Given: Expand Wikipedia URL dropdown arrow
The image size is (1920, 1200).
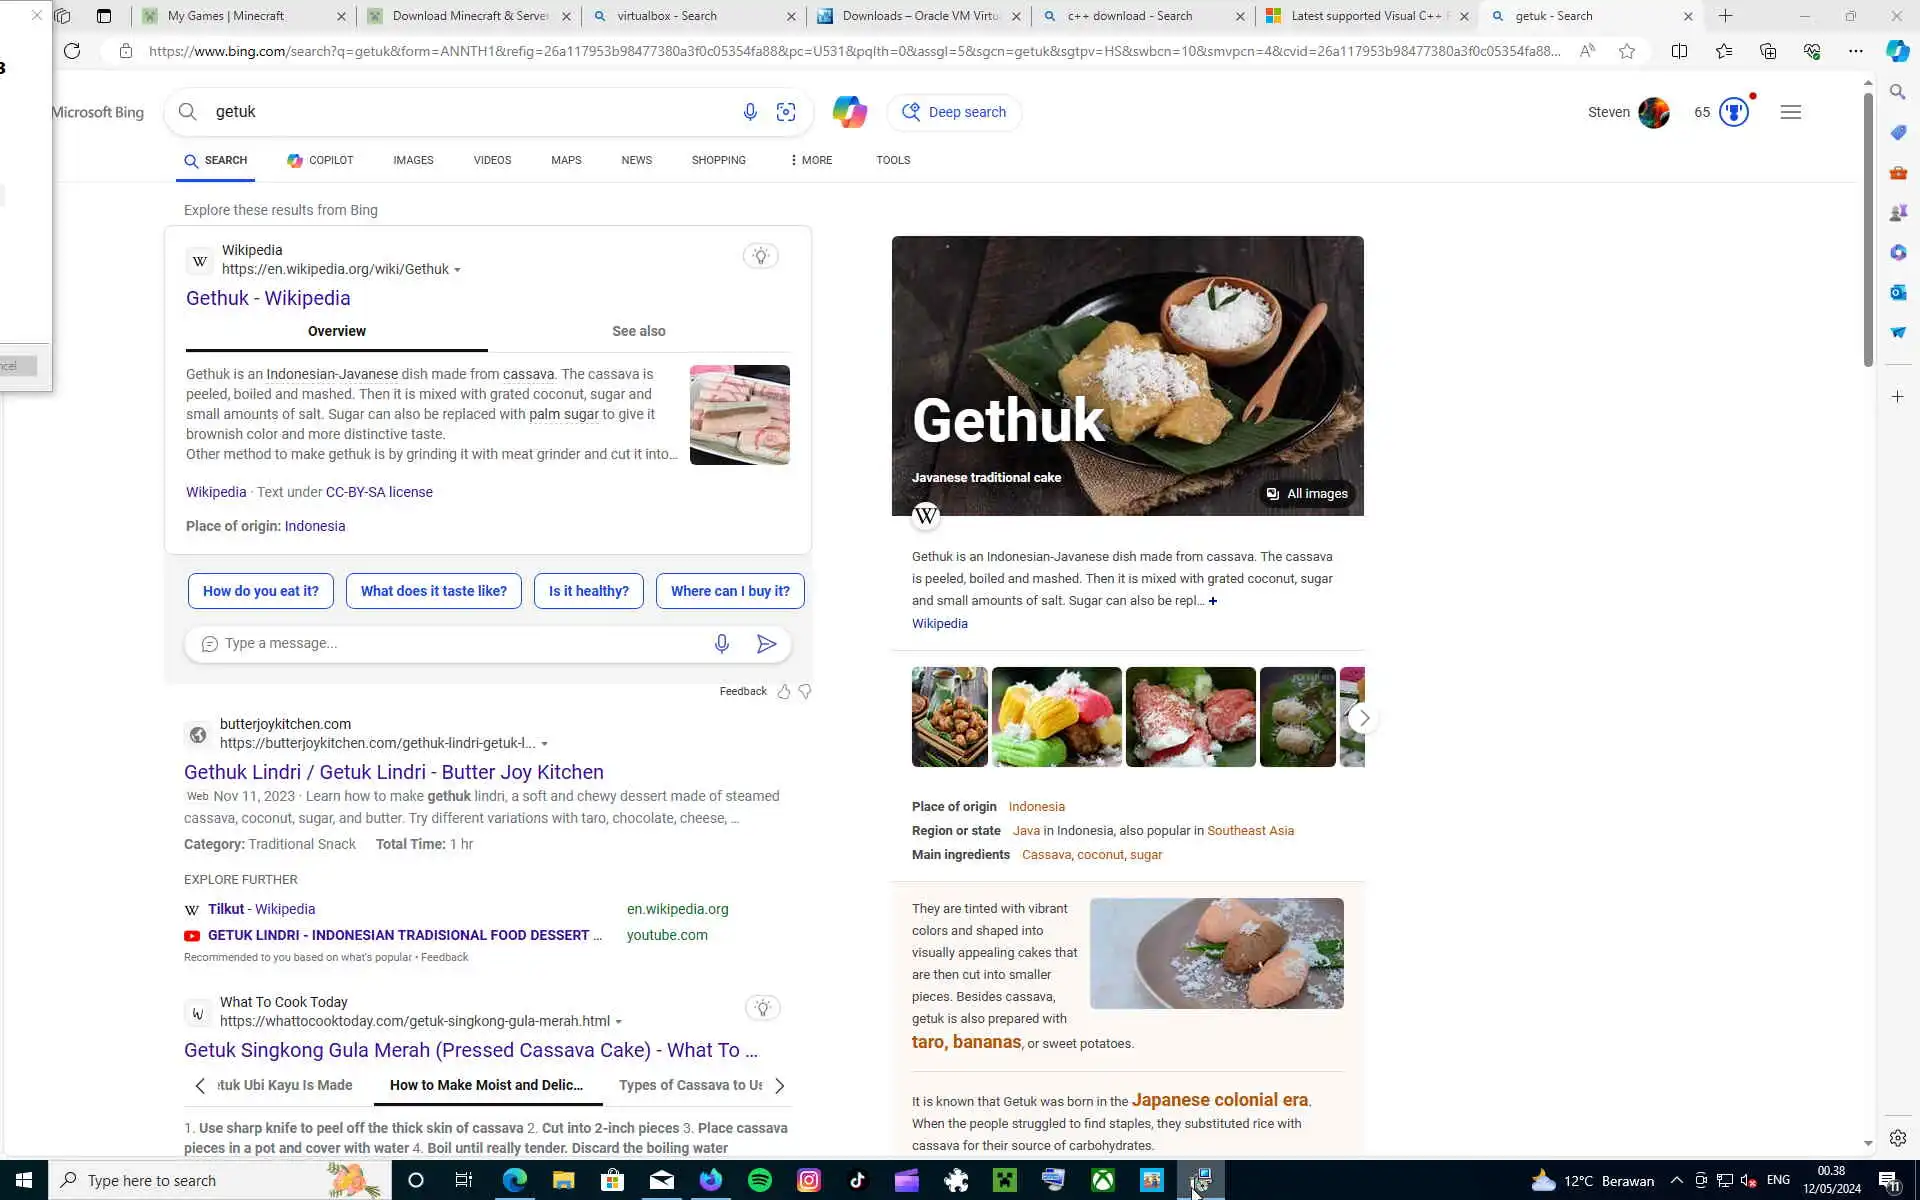Looking at the screenshot, I should click(458, 270).
